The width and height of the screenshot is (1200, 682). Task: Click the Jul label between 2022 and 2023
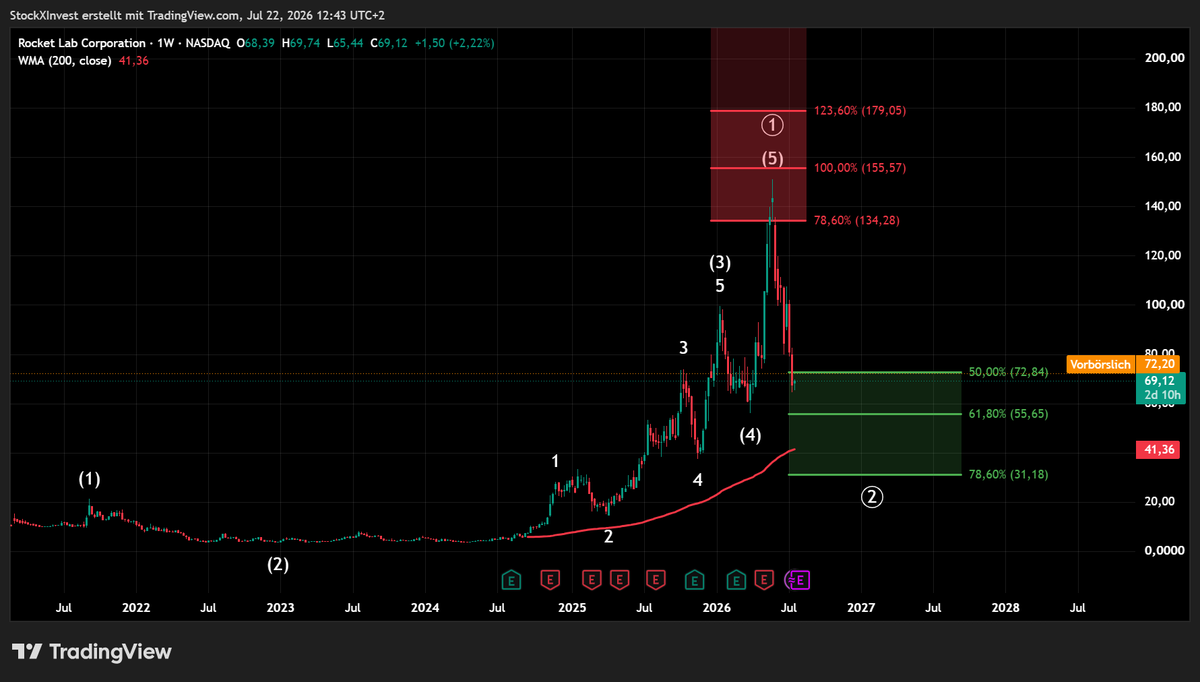pos(208,607)
